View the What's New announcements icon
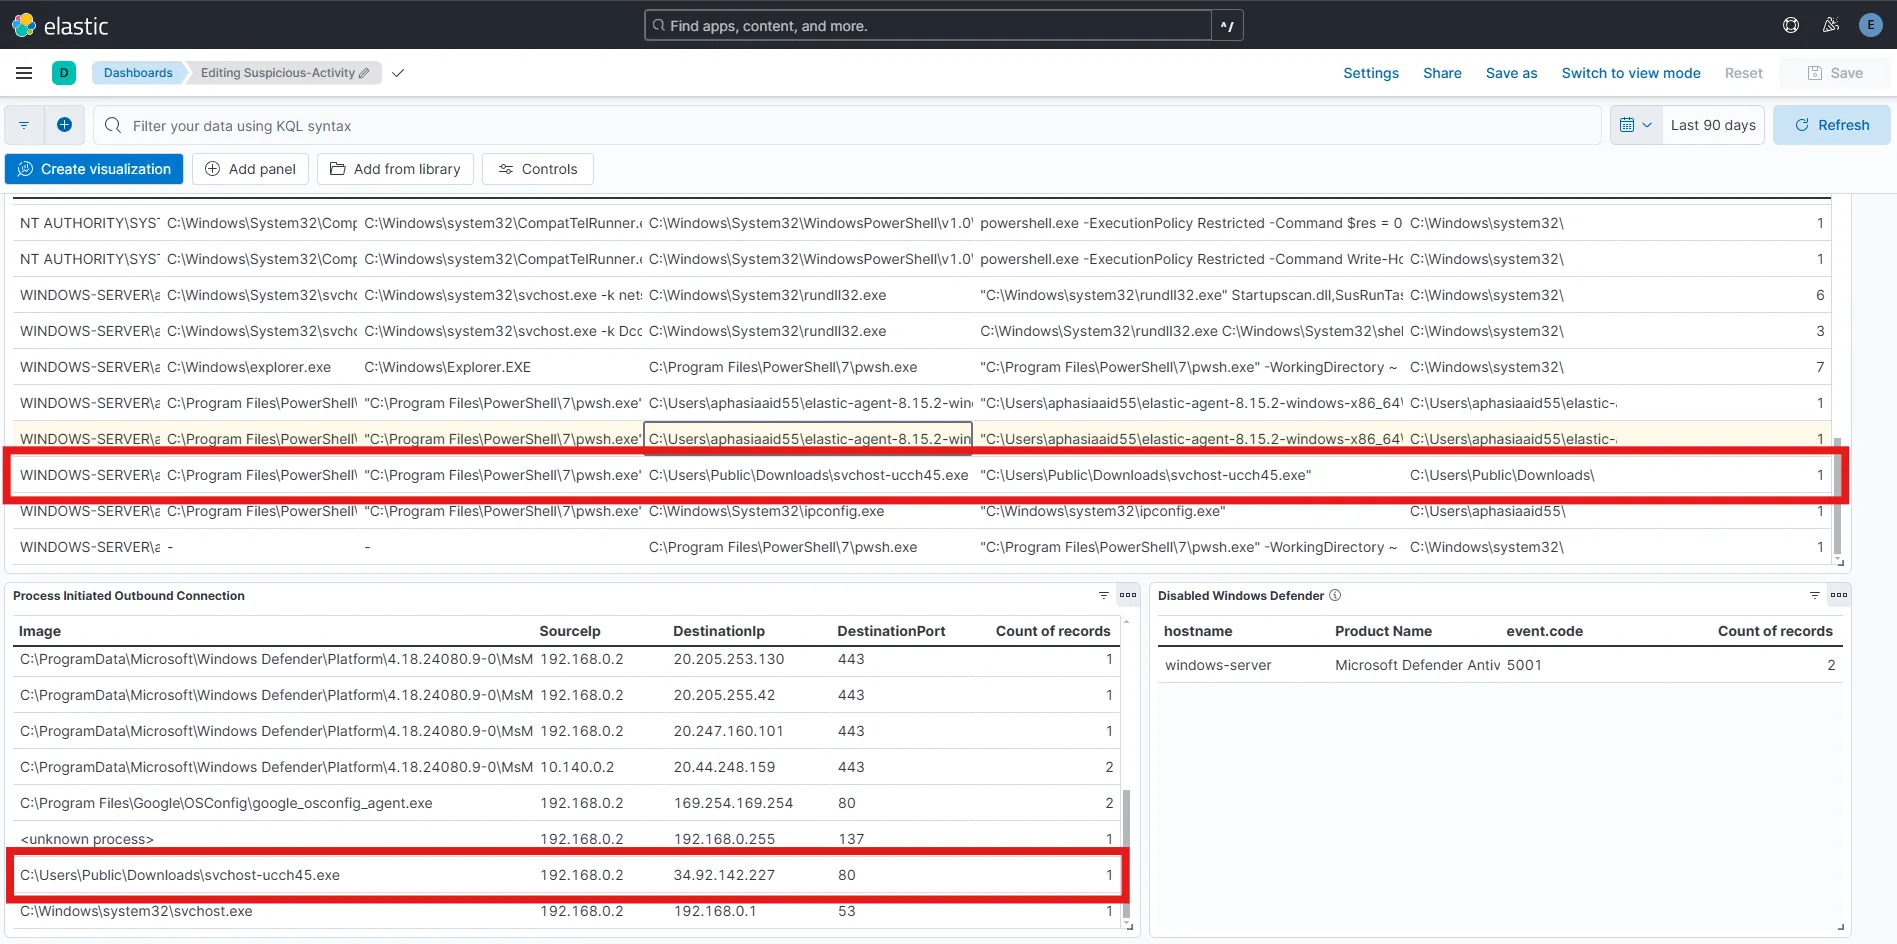The height and width of the screenshot is (944, 1897). [1832, 25]
